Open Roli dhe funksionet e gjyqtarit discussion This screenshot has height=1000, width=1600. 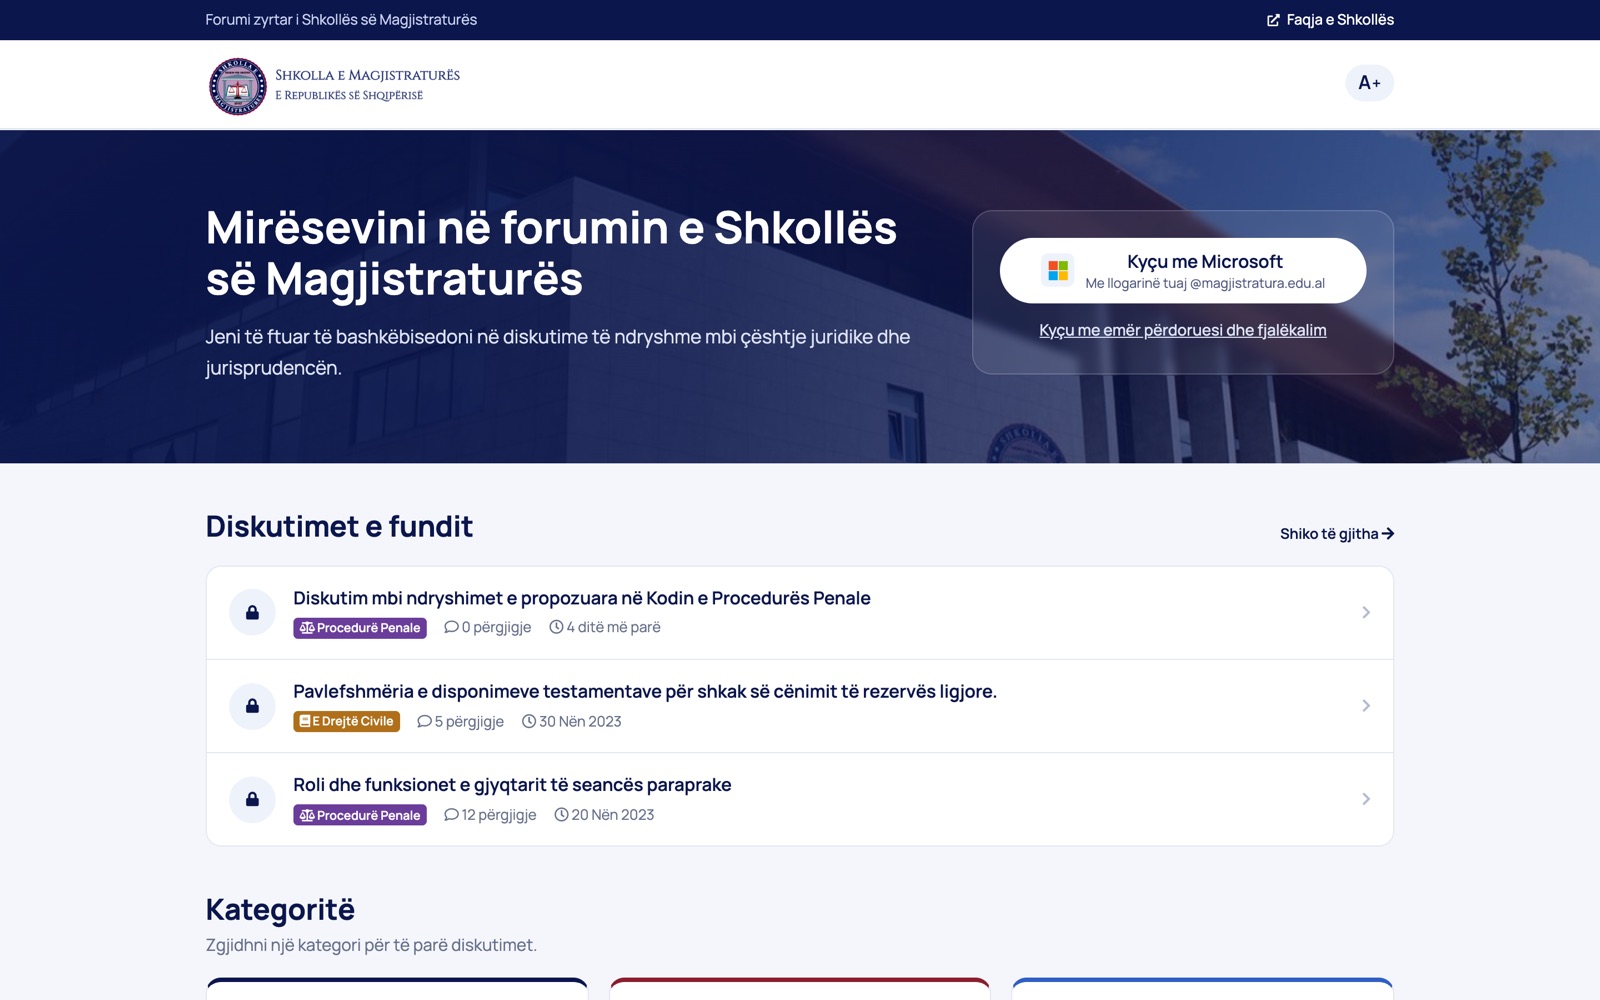click(512, 785)
